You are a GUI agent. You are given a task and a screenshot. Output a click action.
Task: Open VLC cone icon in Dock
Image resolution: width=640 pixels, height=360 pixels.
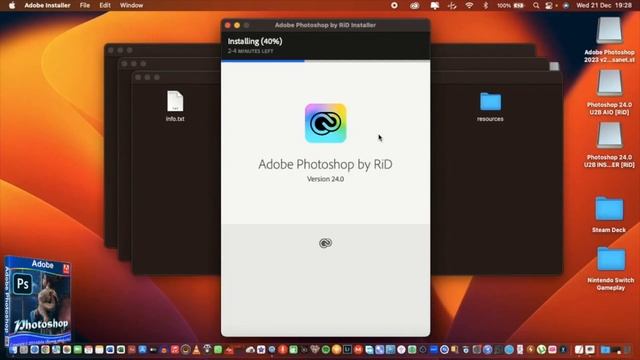point(196,350)
